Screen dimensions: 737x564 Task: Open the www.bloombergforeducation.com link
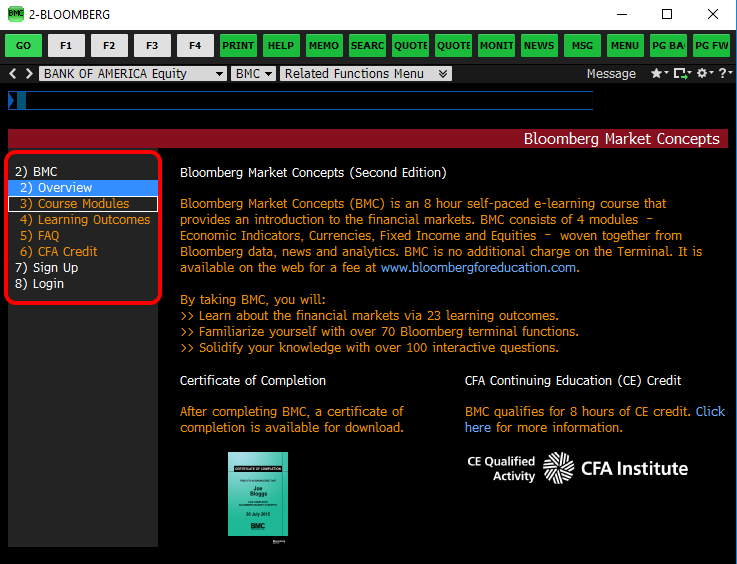(478, 267)
